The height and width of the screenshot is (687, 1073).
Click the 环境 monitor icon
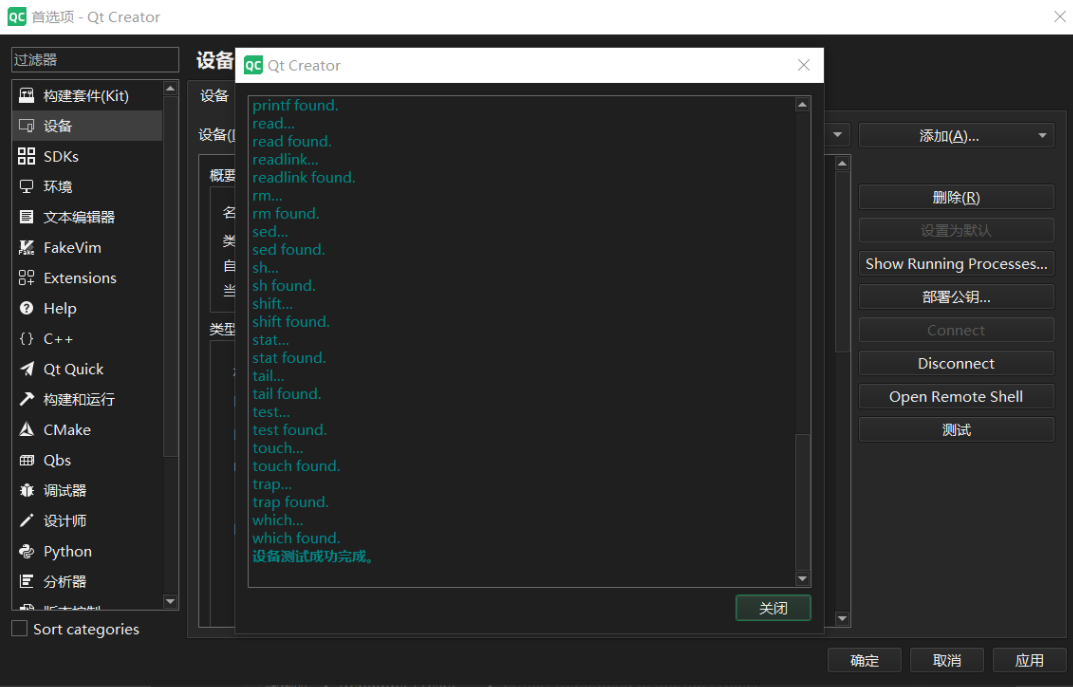(x=27, y=187)
